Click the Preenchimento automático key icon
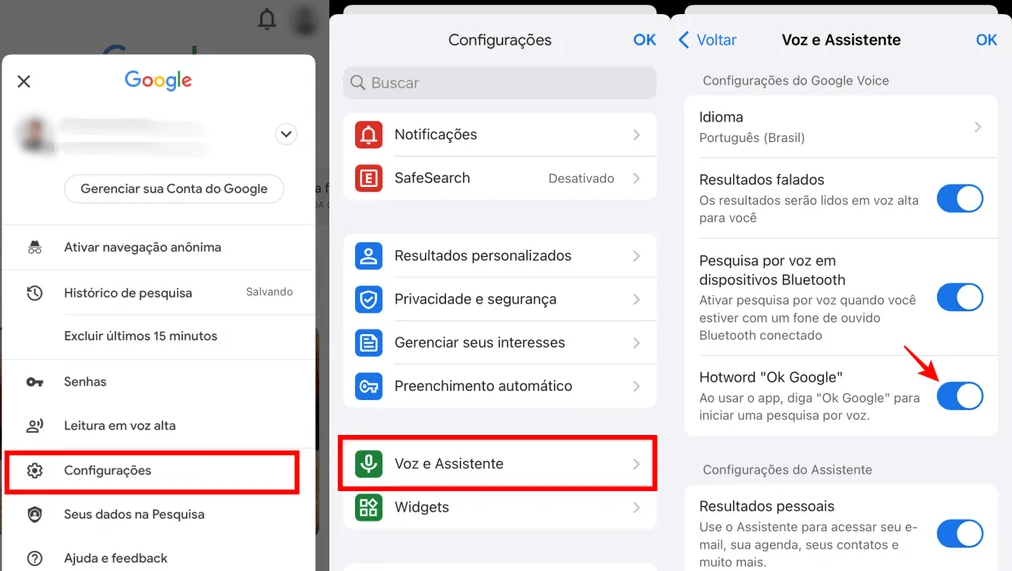 369,386
